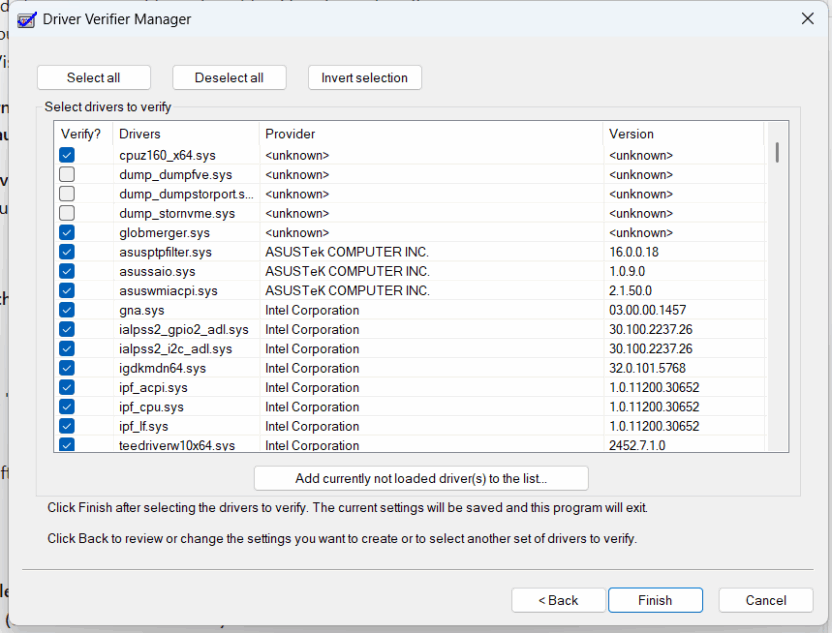
Task: Click the Driver Verifier Manager title bar icon
Action: tap(26, 18)
